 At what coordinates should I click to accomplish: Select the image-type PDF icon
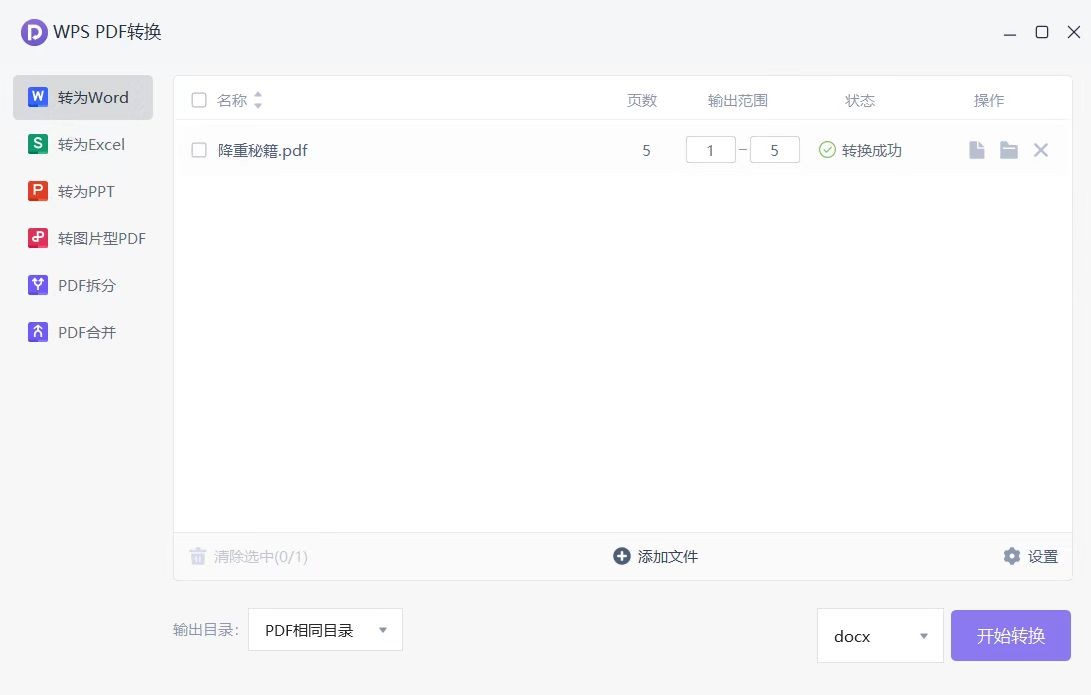pyautogui.click(x=38, y=238)
